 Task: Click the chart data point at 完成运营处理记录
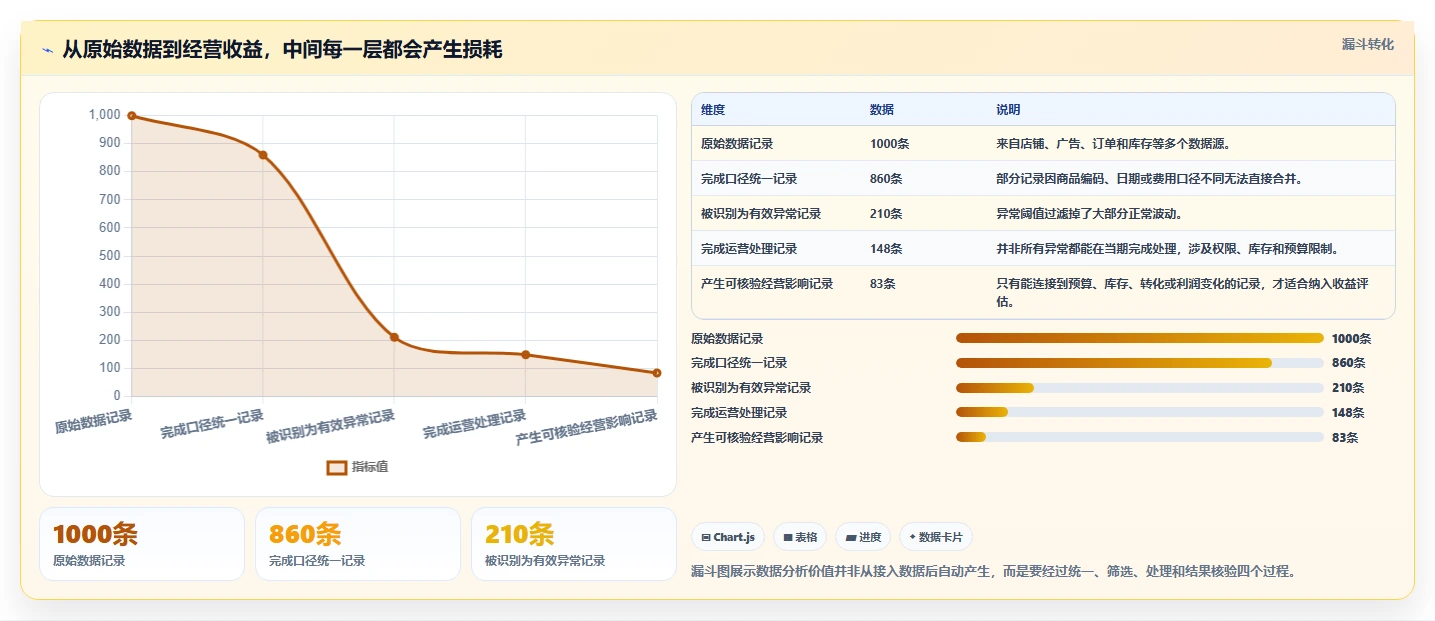(x=526, y=355)
